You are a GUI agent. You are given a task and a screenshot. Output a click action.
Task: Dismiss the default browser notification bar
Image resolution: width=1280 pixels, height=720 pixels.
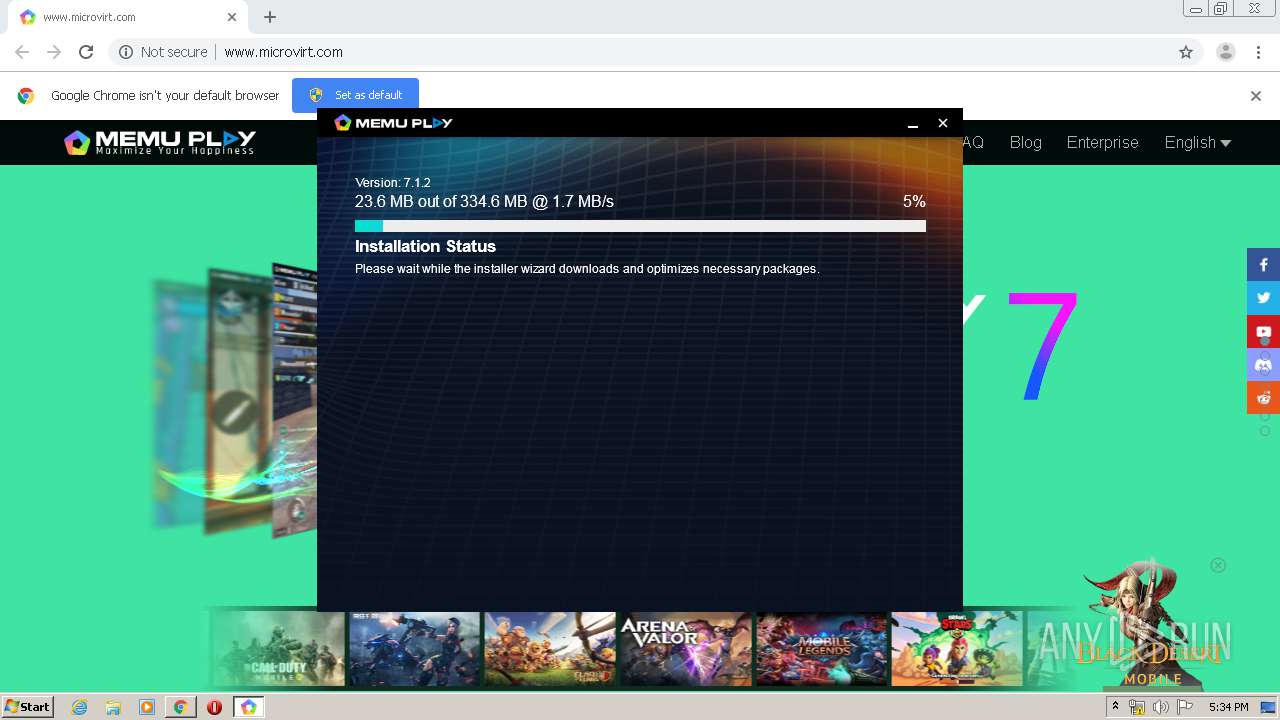(1256, 96)
